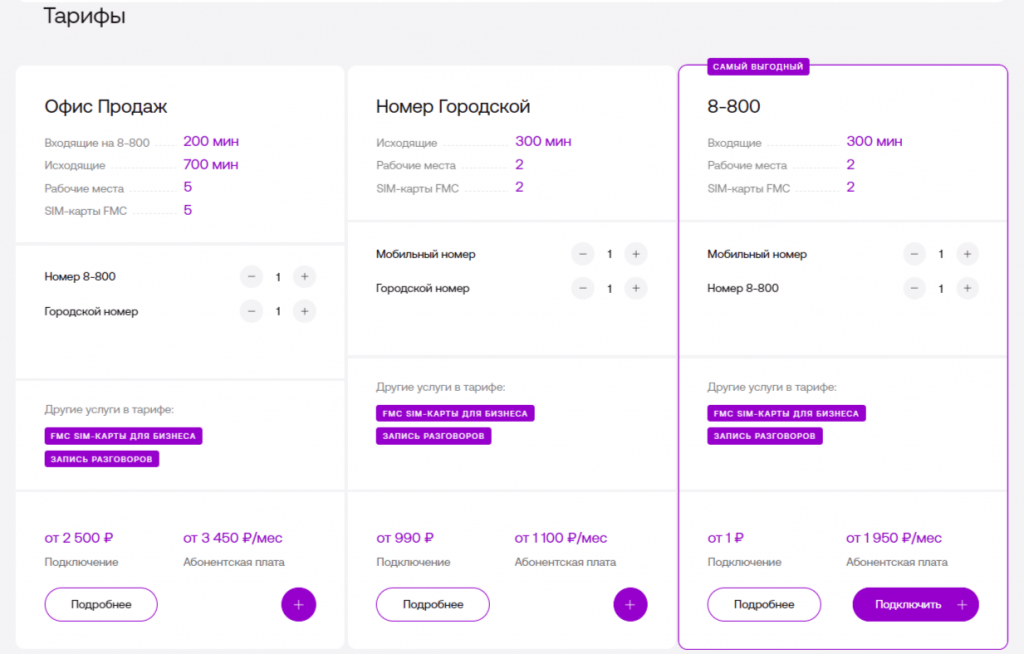Decrease Мобильный номер in 8-800 tariff
1024x654 pixels.
tap(914, 254)
